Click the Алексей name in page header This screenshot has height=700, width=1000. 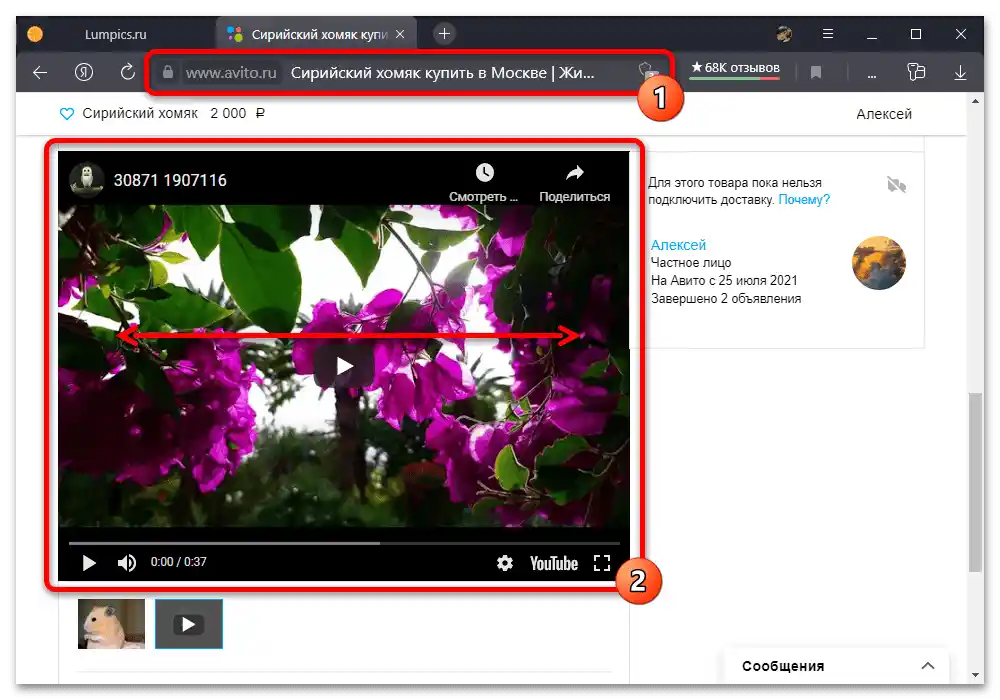coord(883,114)
